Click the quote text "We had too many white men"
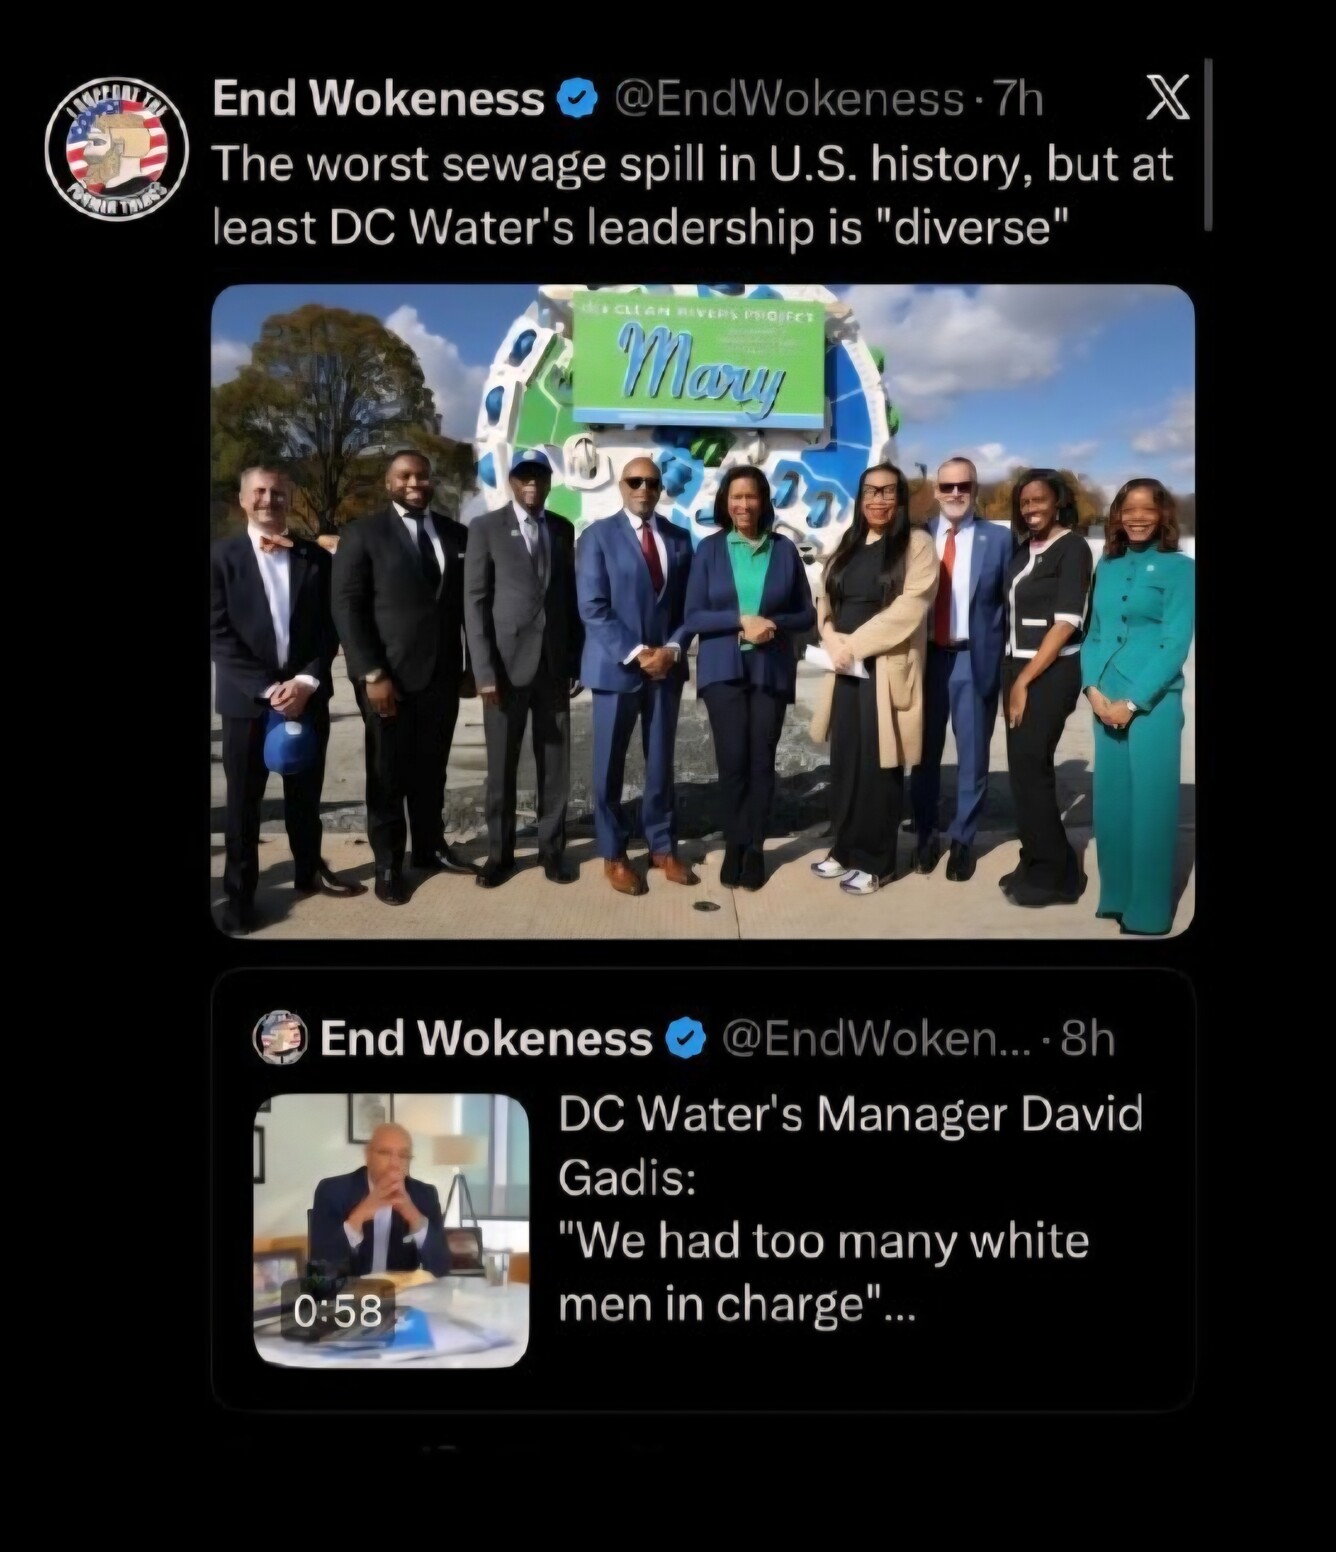This screenshot has width=1336, height=1552. click(x=824, y=1272)
